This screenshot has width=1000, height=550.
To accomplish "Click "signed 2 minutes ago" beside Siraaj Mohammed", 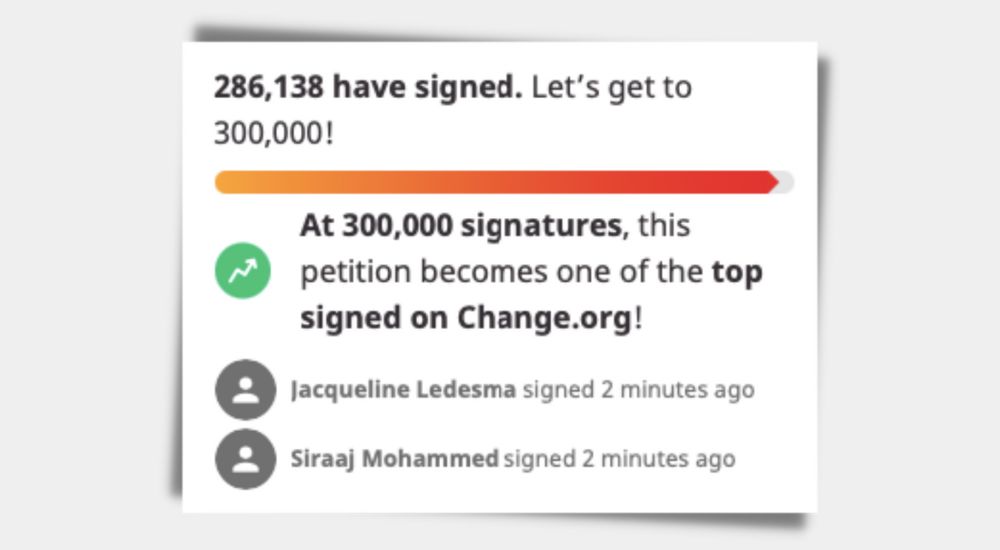I will (x=619, y=459).
